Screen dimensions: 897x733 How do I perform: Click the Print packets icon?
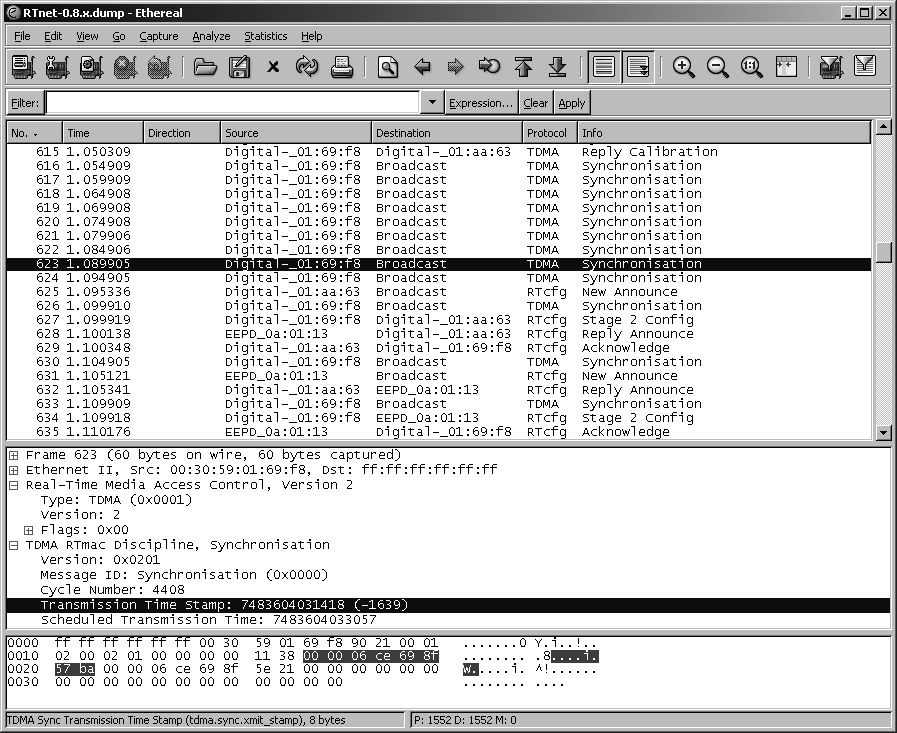tap(342, 67)
